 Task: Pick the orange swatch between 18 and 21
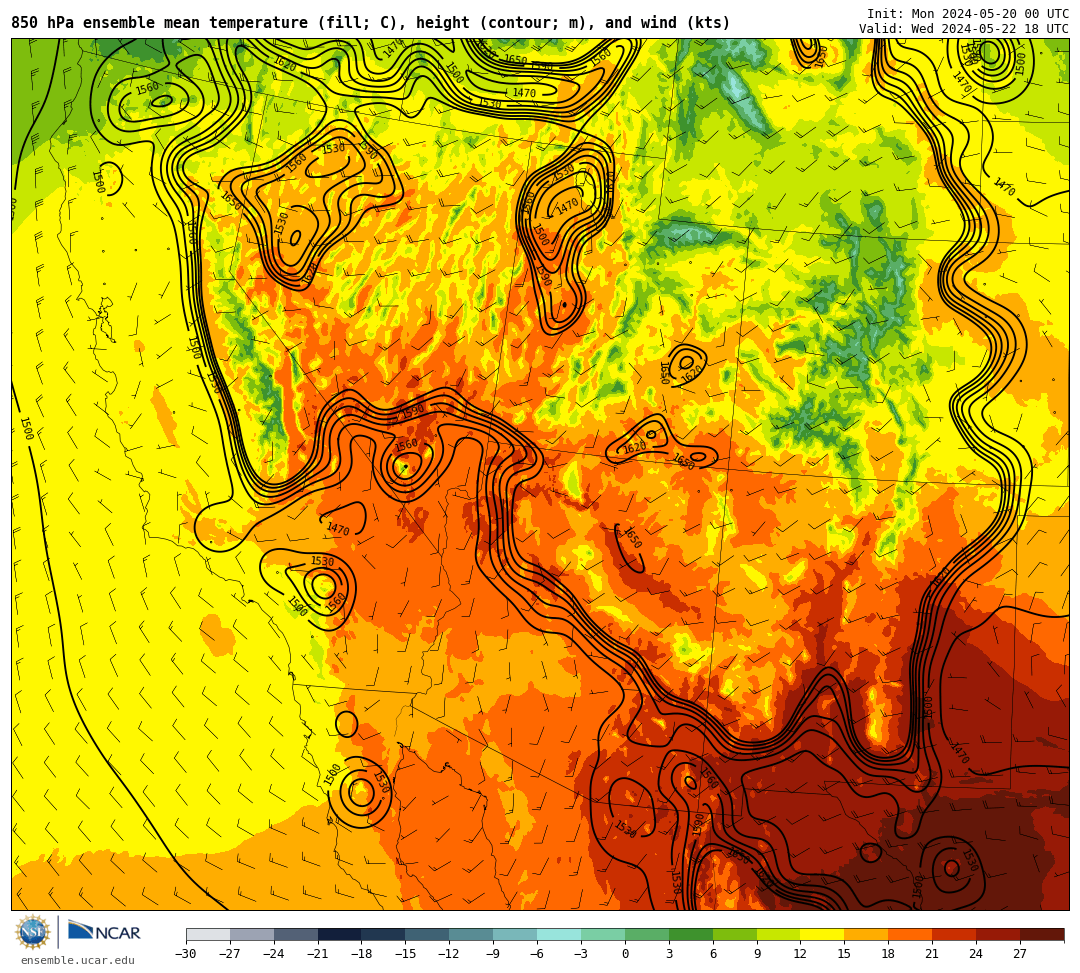(x=911, y=934)
